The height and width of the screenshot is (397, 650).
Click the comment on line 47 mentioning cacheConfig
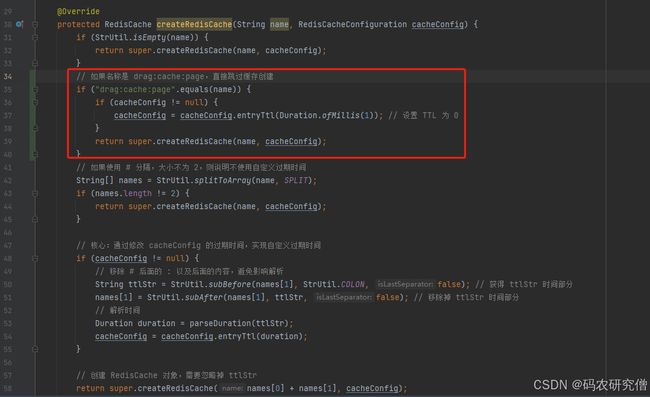198,245
